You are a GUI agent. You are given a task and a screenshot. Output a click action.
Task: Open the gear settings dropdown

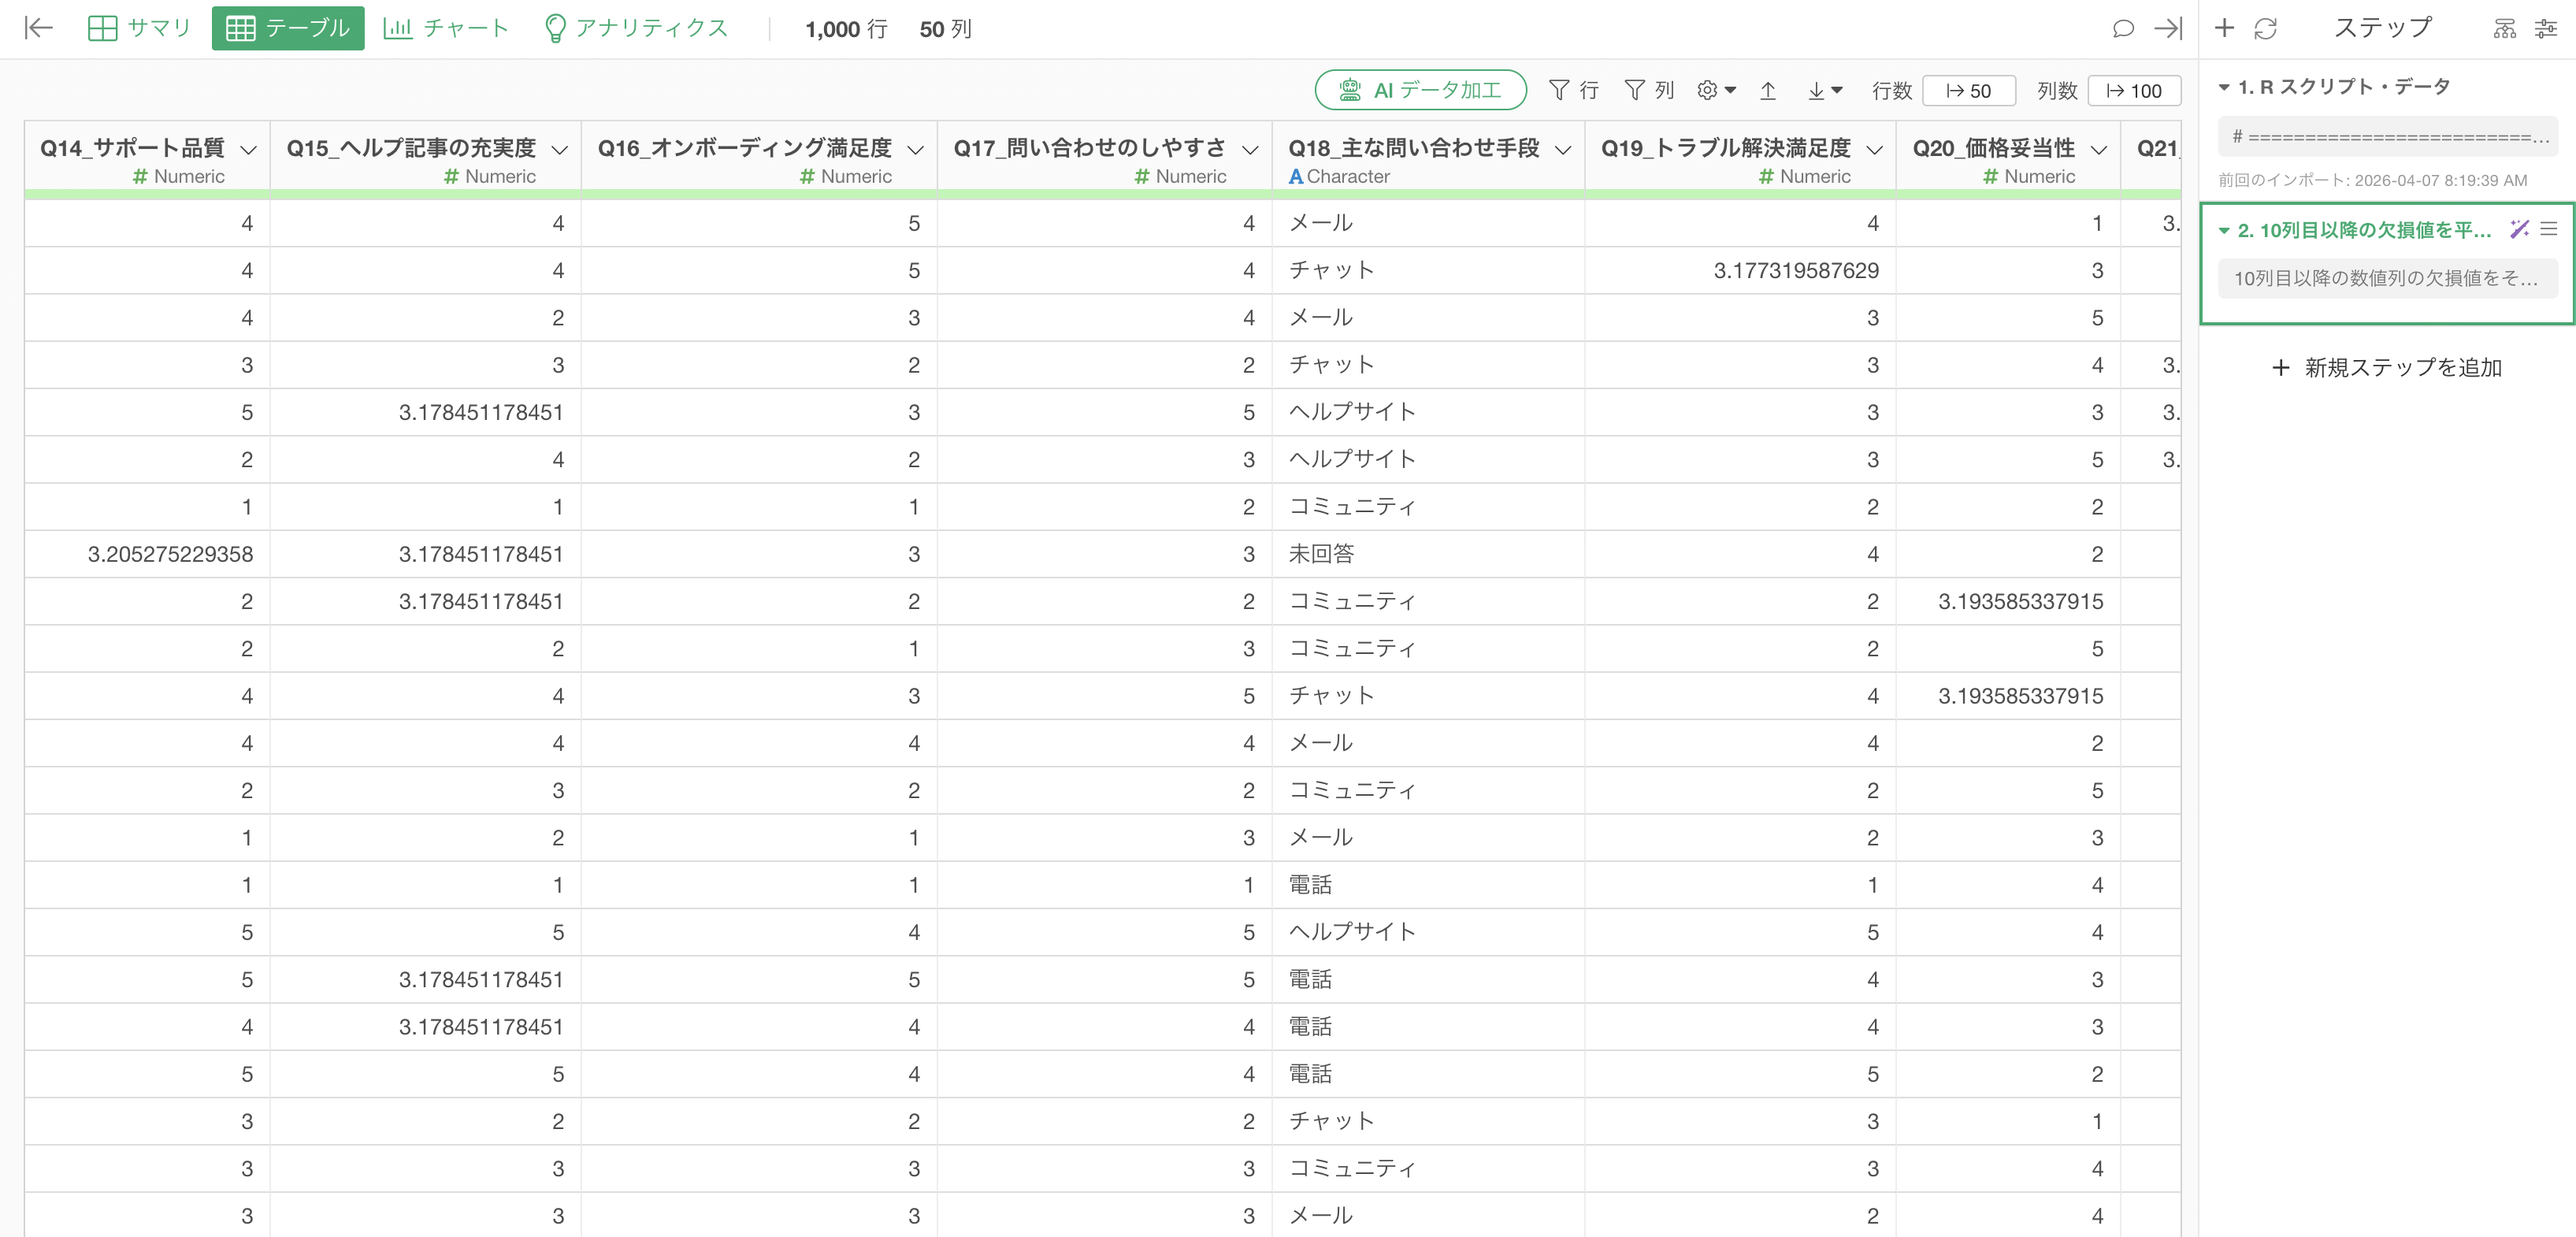[x=1715, y=91]
